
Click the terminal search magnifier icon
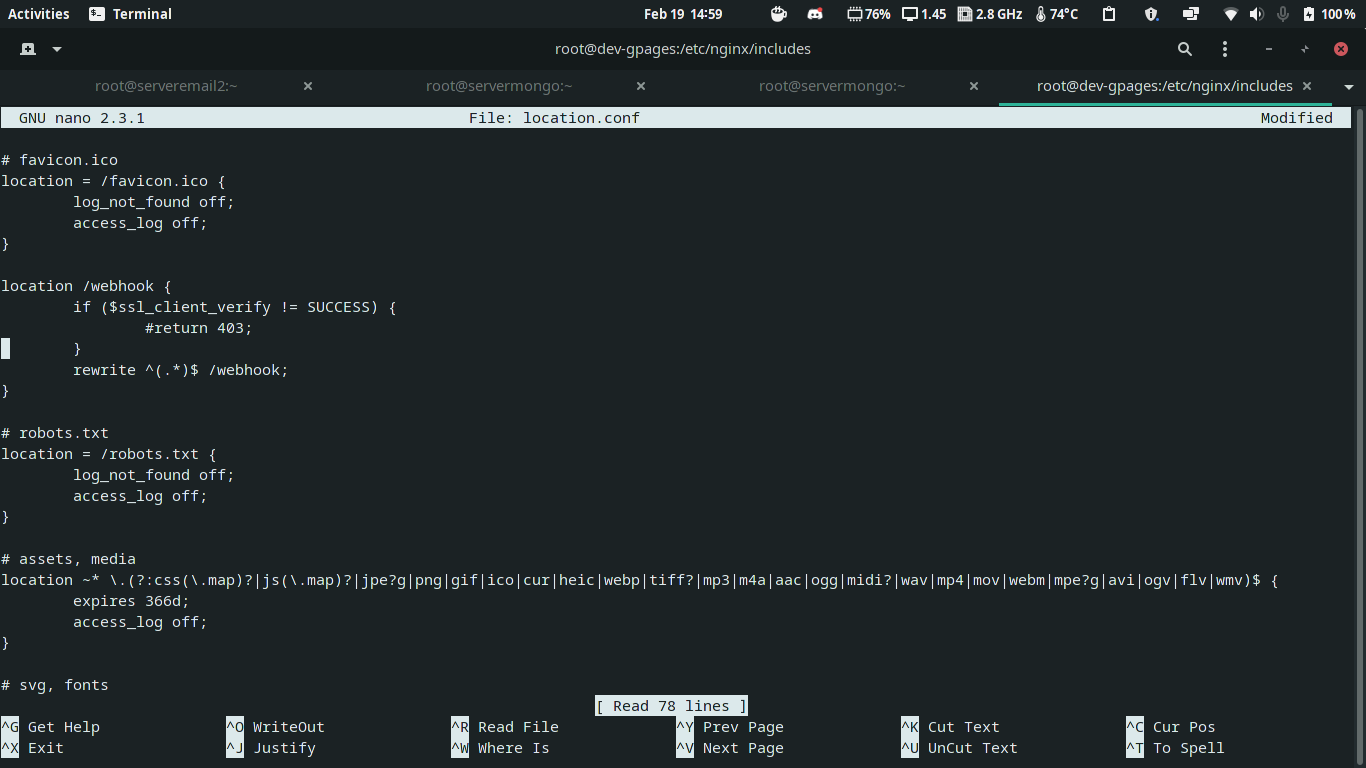tap(1185, 49)
